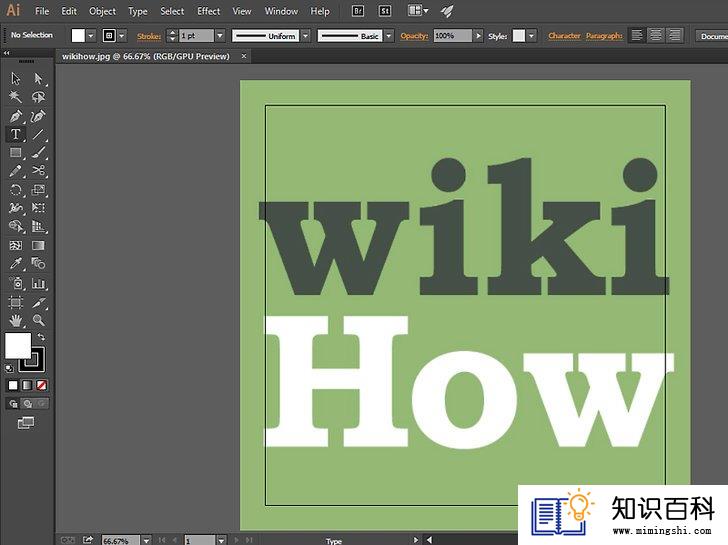This screenshot has width=728, height=545.
Task: Select the Lasso tool
Action: tap(39, 97)
